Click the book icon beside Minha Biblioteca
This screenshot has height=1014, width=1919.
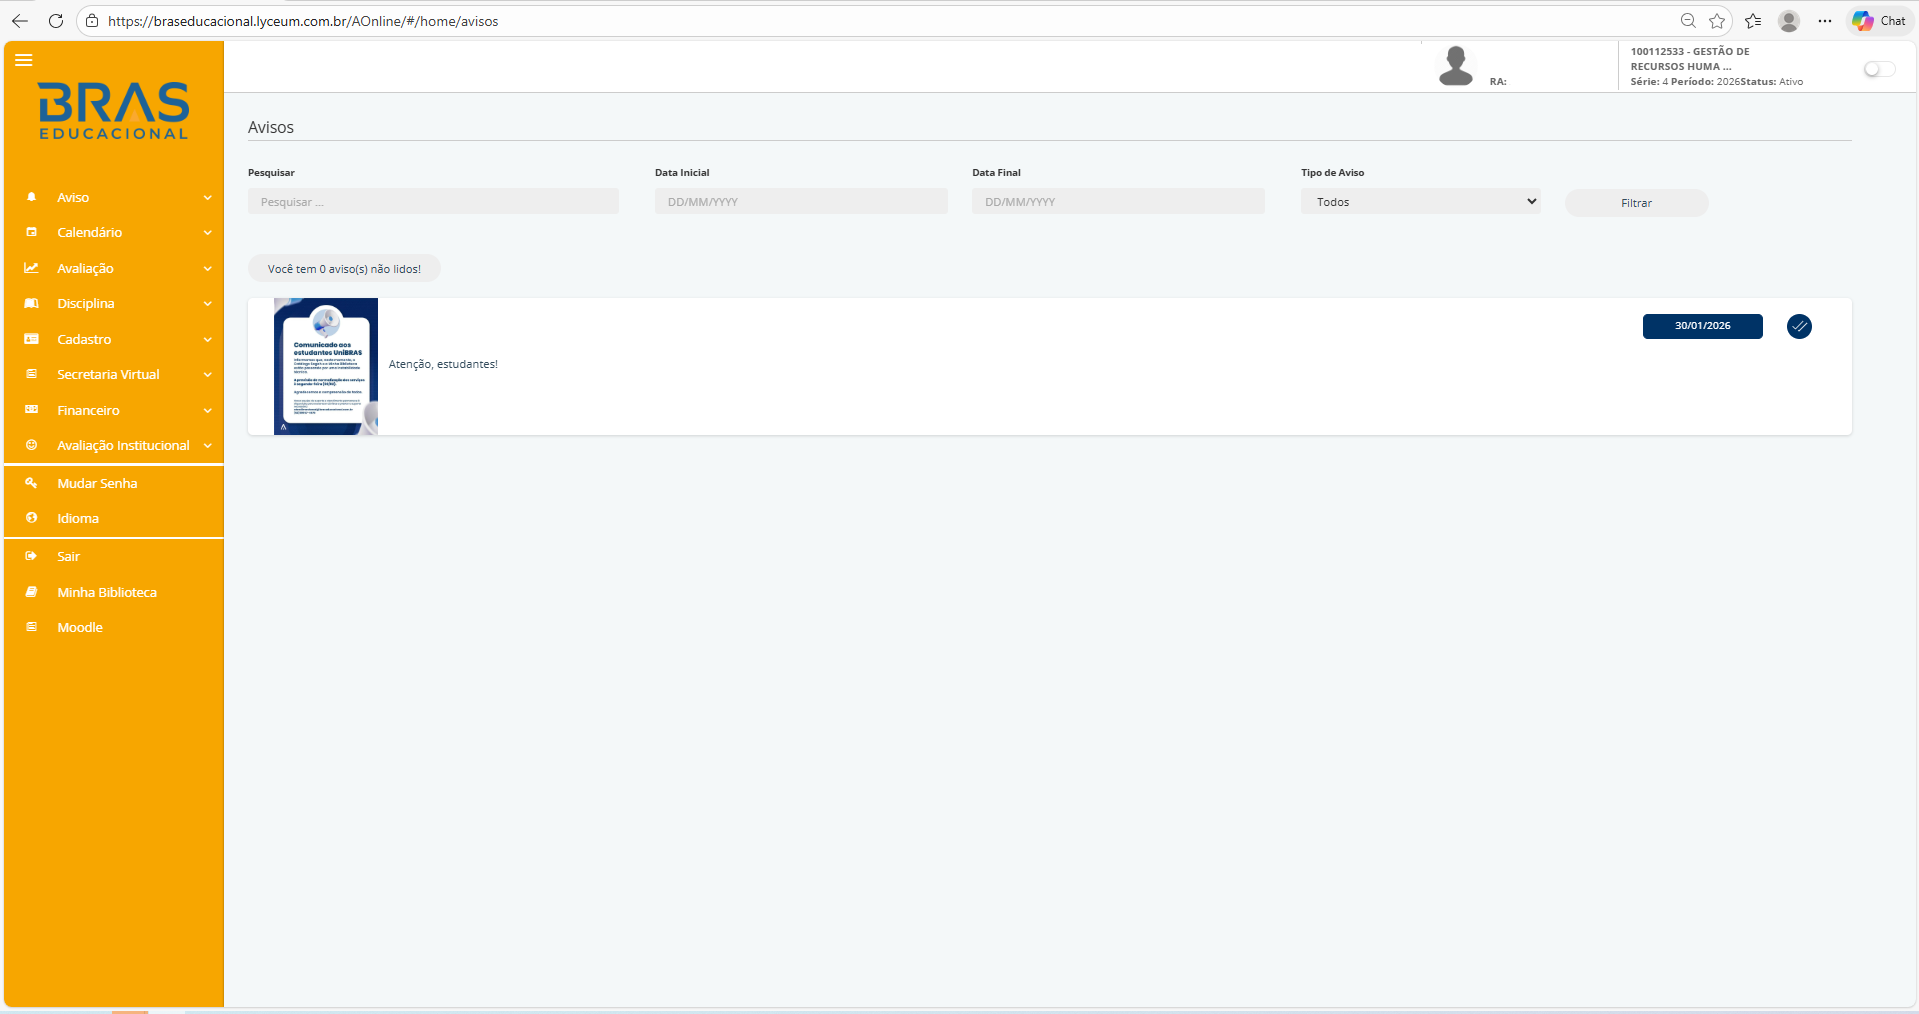[32, 592]
